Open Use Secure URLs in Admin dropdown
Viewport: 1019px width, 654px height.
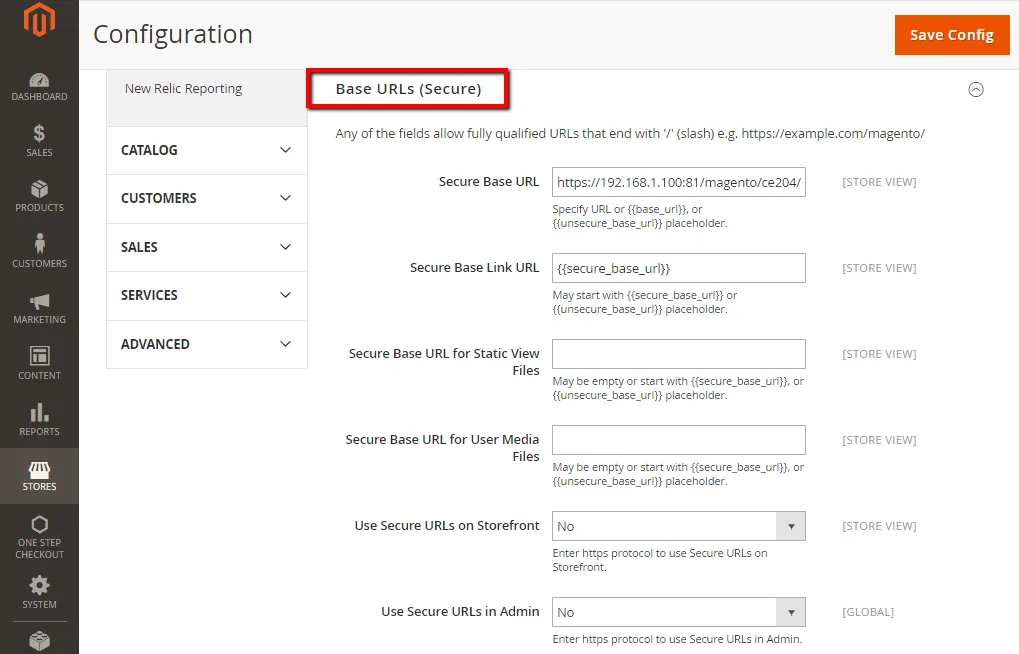[x=678, y=612]
